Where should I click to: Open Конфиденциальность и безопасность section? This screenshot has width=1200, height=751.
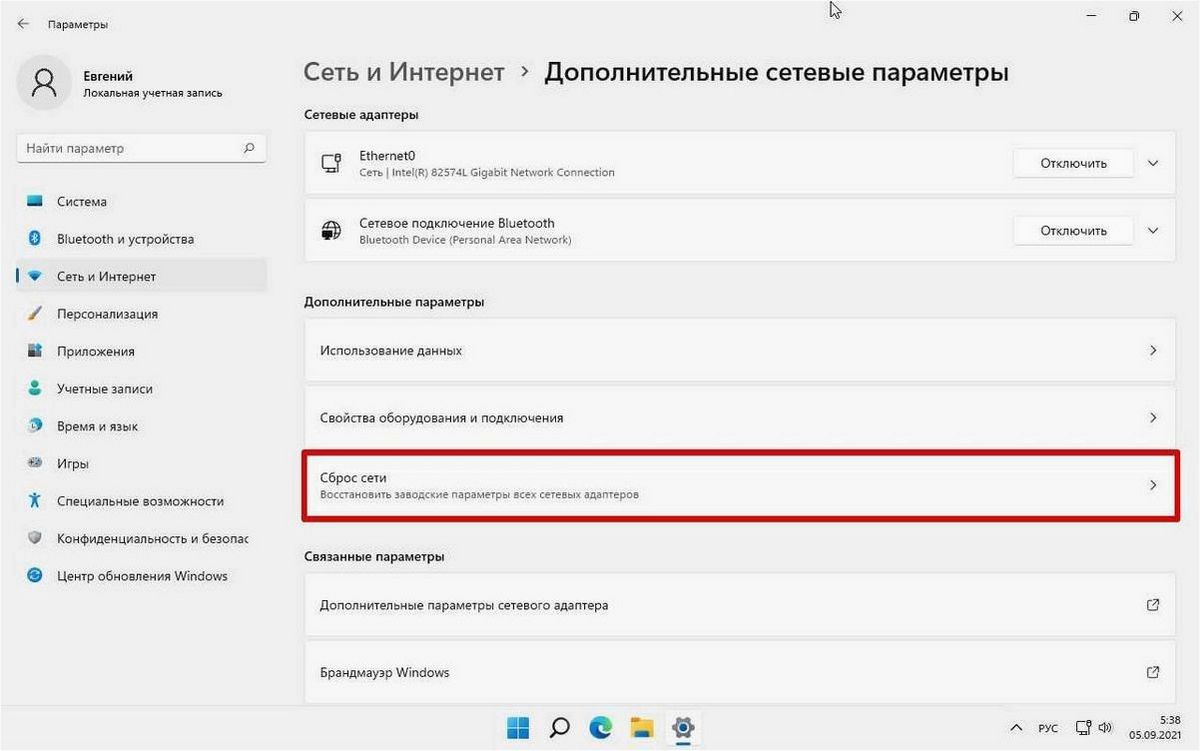[142, 538]
